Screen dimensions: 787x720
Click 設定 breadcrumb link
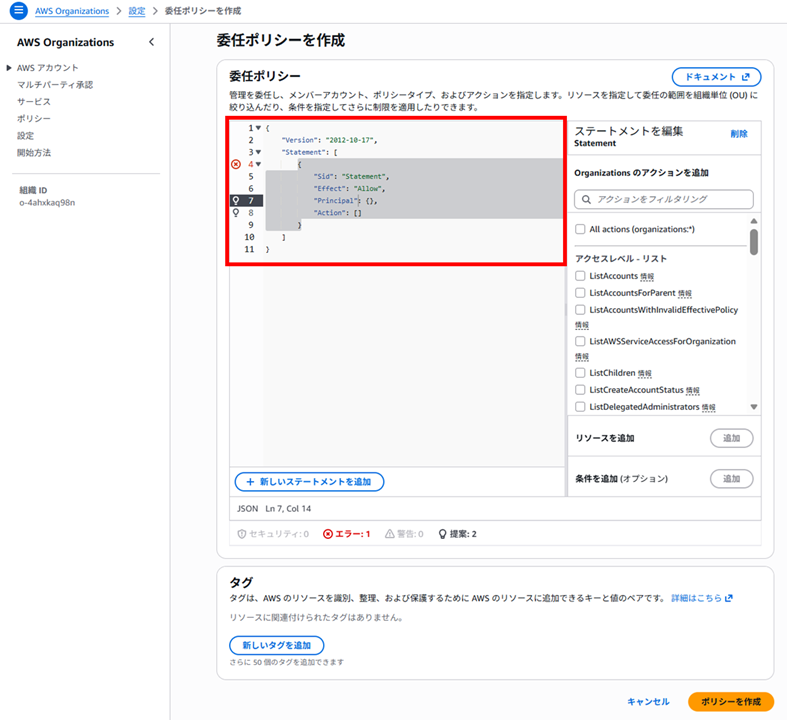137,11
